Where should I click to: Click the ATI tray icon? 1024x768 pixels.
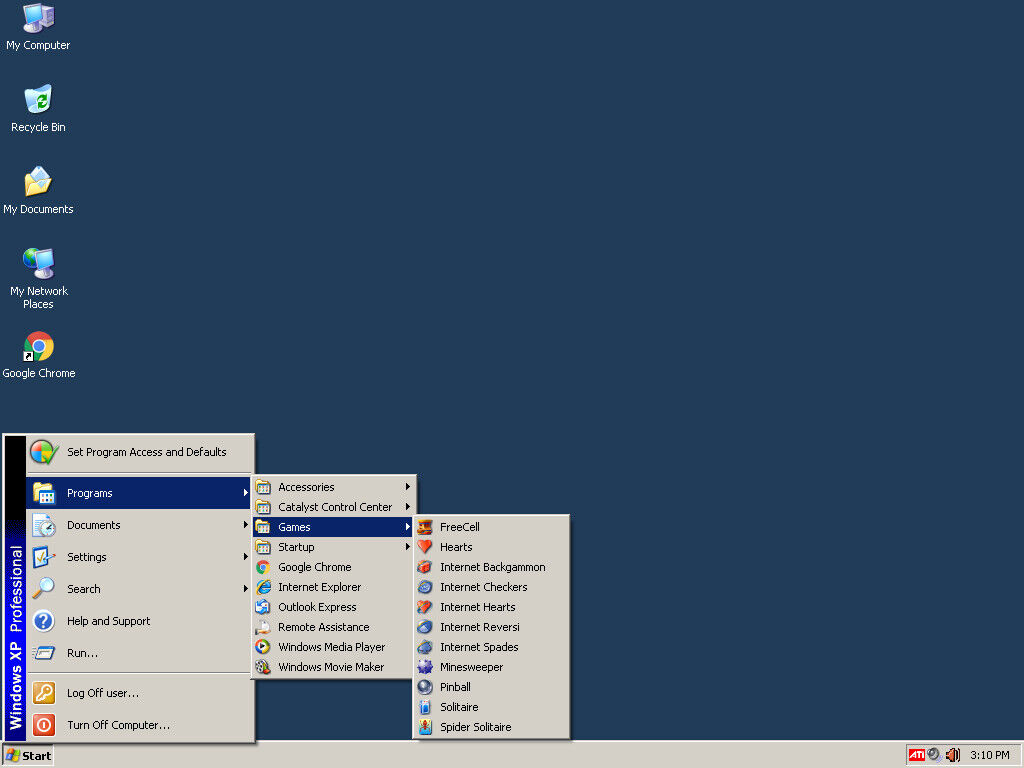(916, 755)
